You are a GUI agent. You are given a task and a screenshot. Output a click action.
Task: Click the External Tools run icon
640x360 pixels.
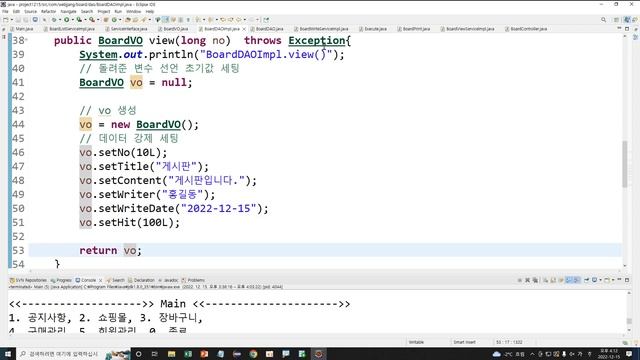[92, 20]
